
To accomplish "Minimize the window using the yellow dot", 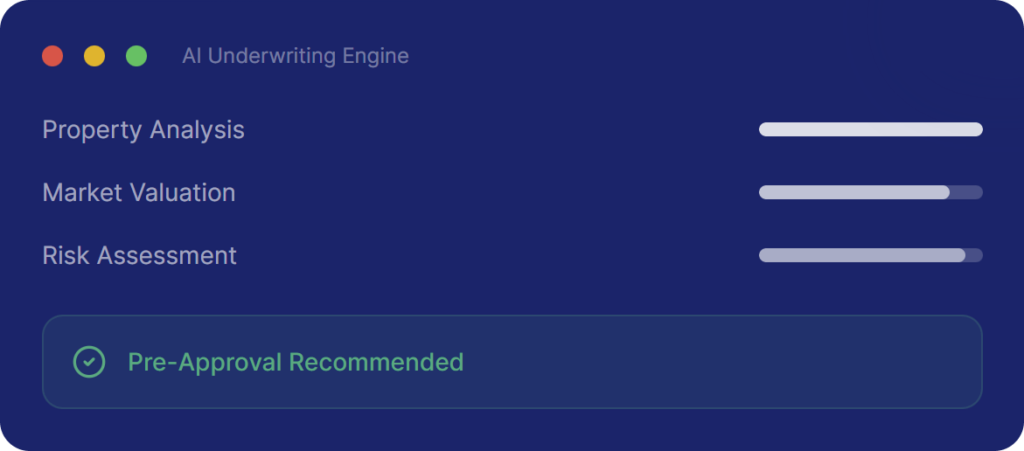I will click(94, 56).
